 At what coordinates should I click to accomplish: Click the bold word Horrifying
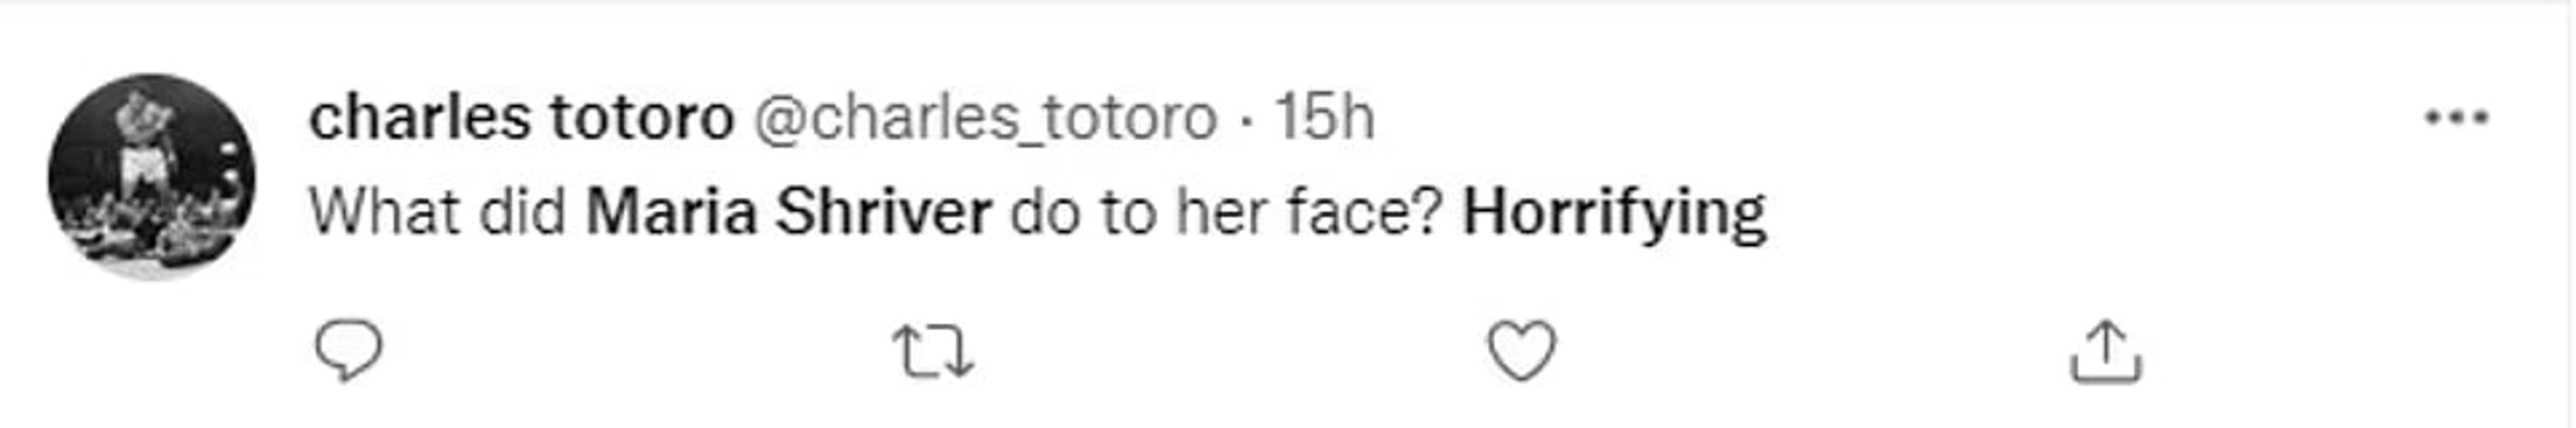coord(1614,214)
